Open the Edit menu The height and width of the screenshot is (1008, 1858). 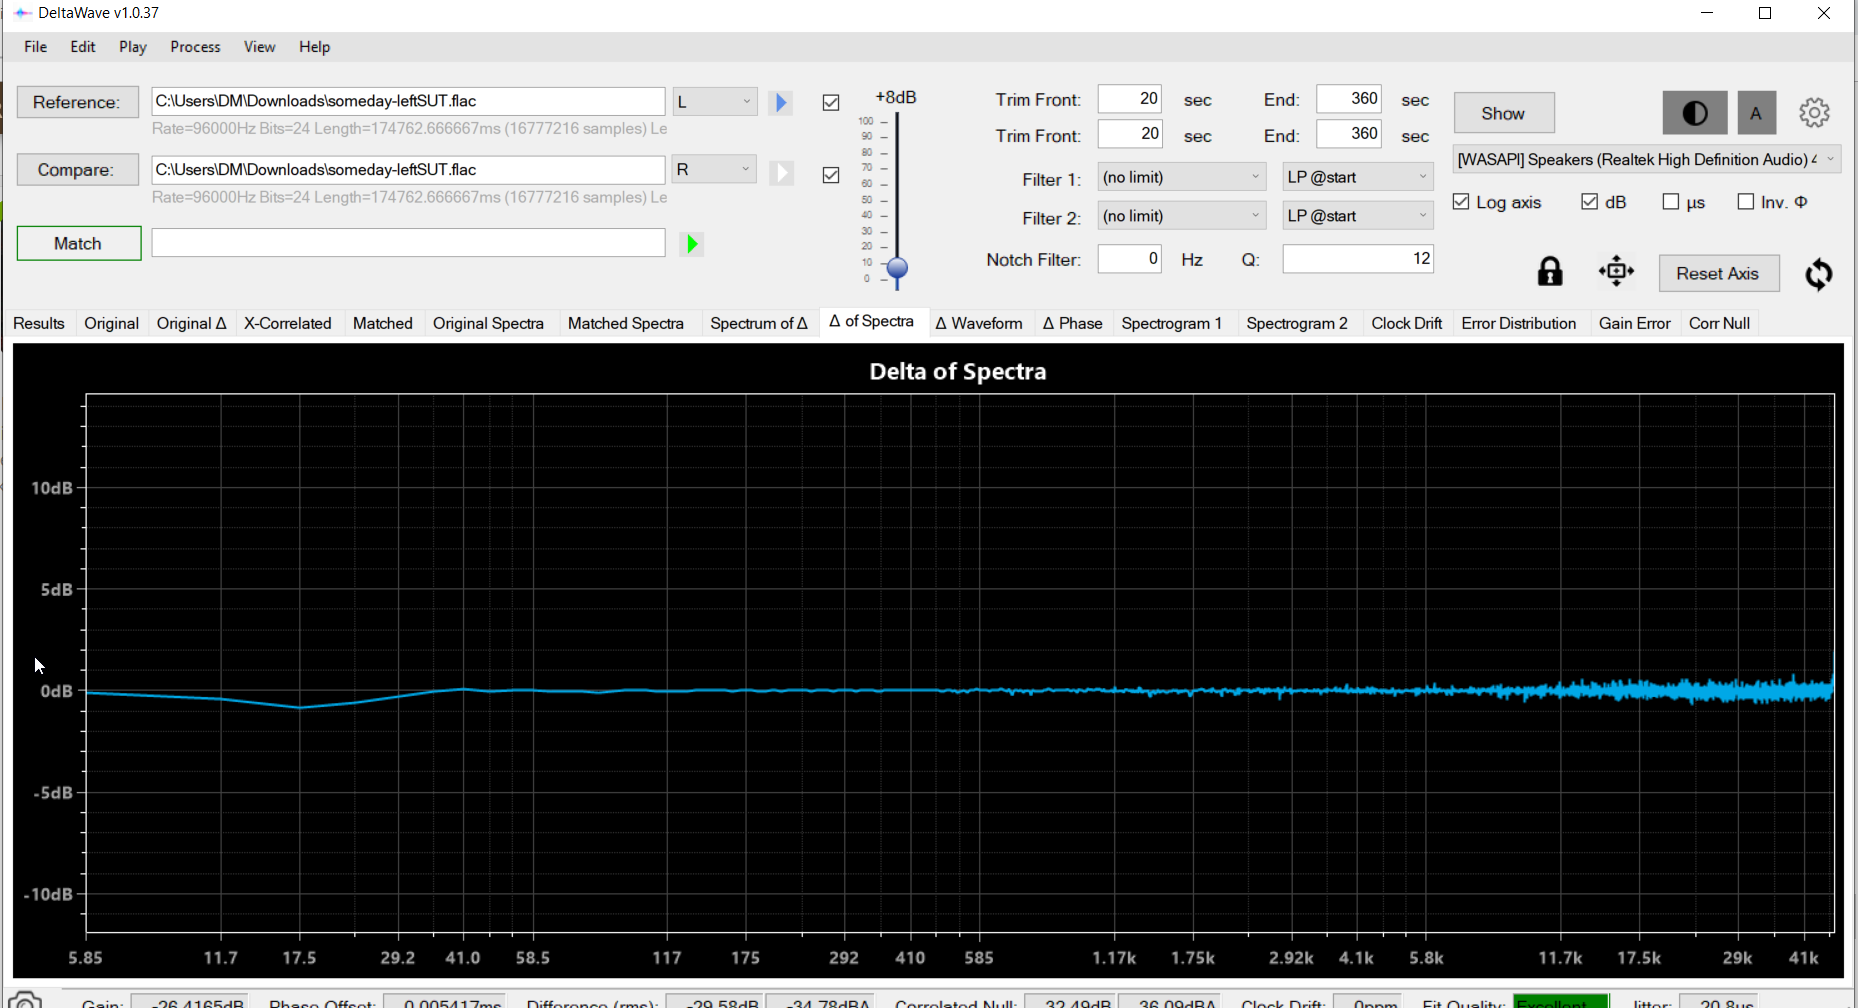83,47
